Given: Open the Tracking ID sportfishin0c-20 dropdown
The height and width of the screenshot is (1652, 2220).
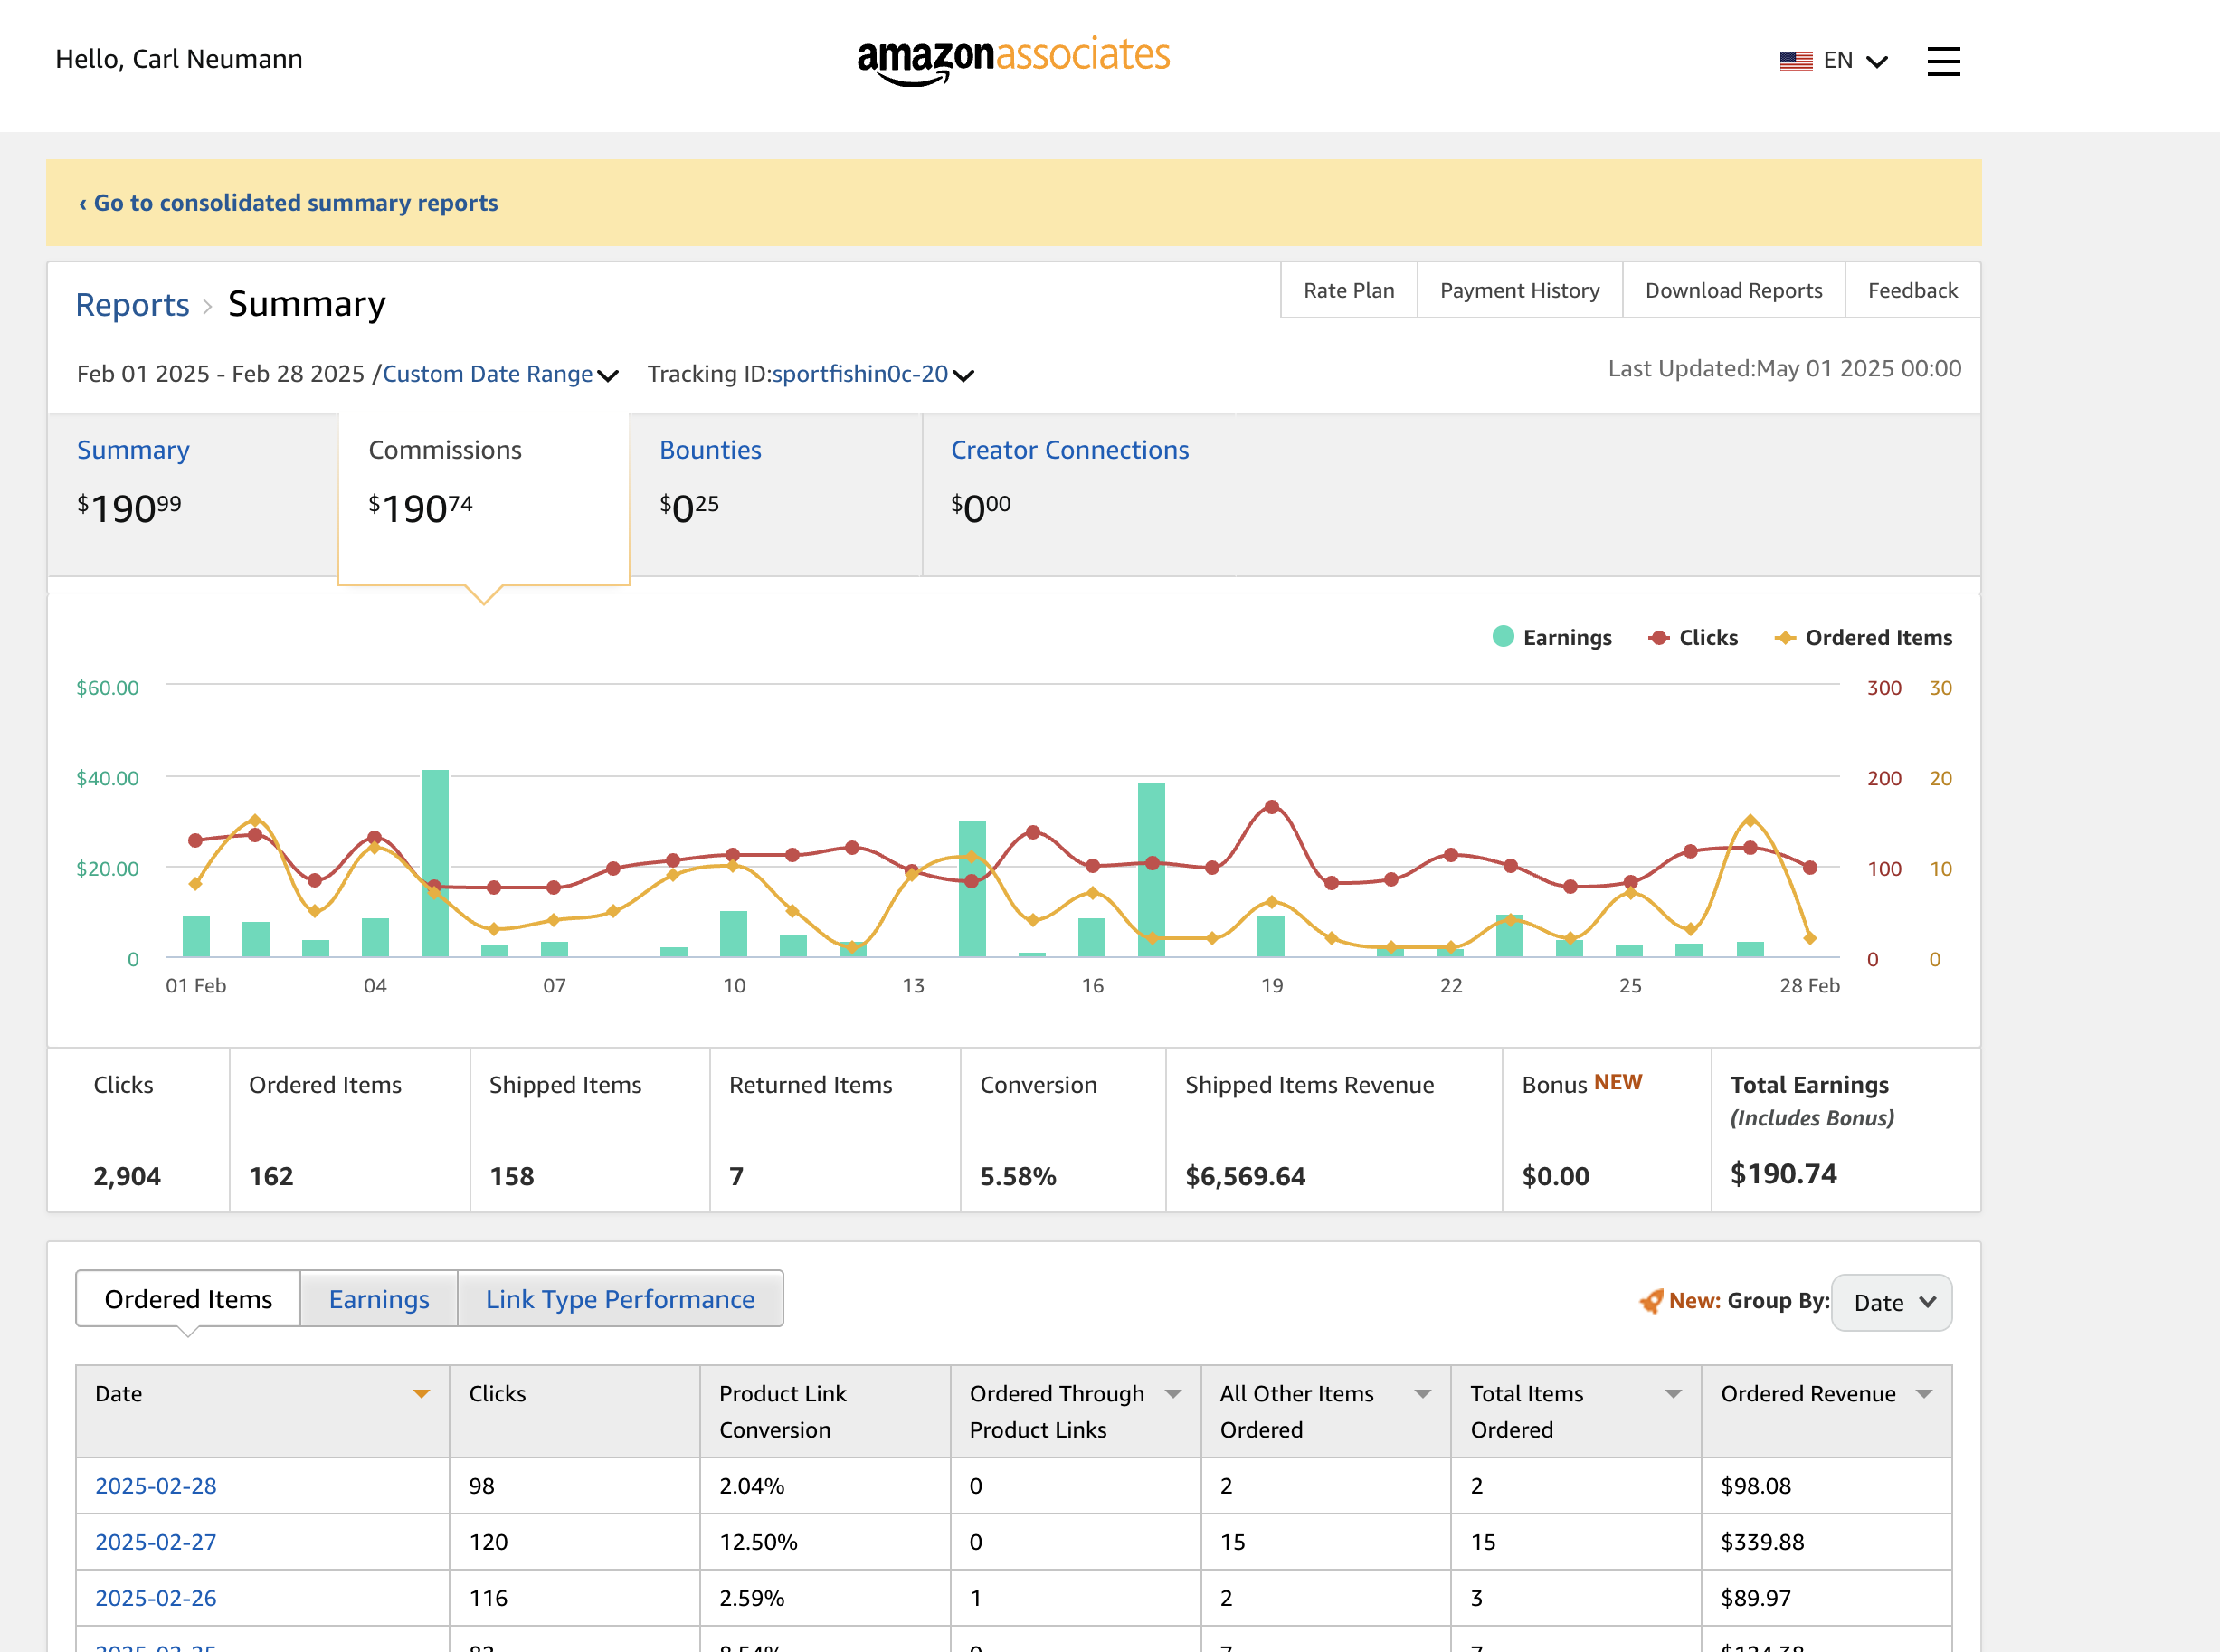Looking at the screenshot, I should click(872, 374).
